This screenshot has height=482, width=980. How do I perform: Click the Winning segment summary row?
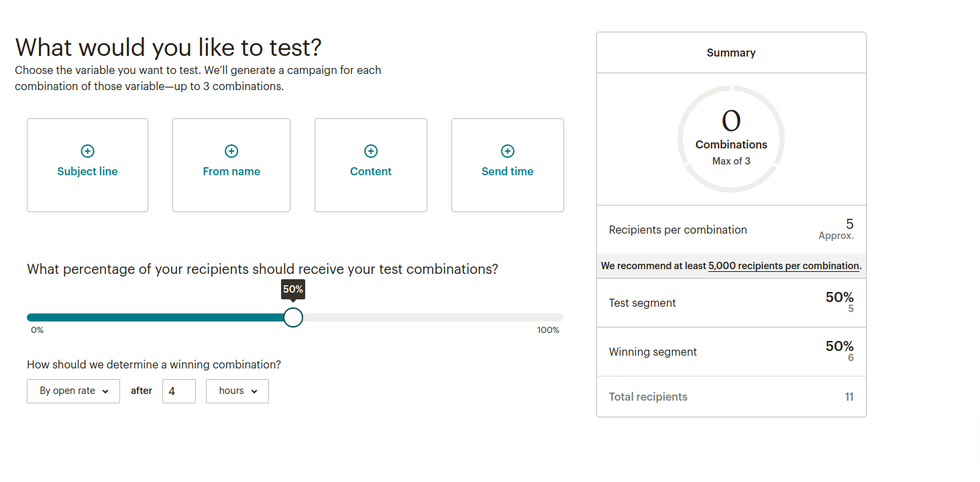(x=731, y=352)
